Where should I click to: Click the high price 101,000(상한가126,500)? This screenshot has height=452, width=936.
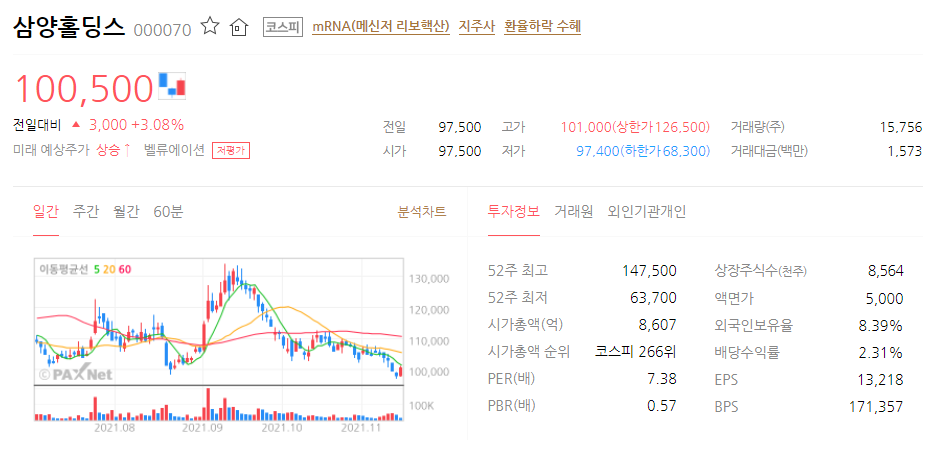635,127
